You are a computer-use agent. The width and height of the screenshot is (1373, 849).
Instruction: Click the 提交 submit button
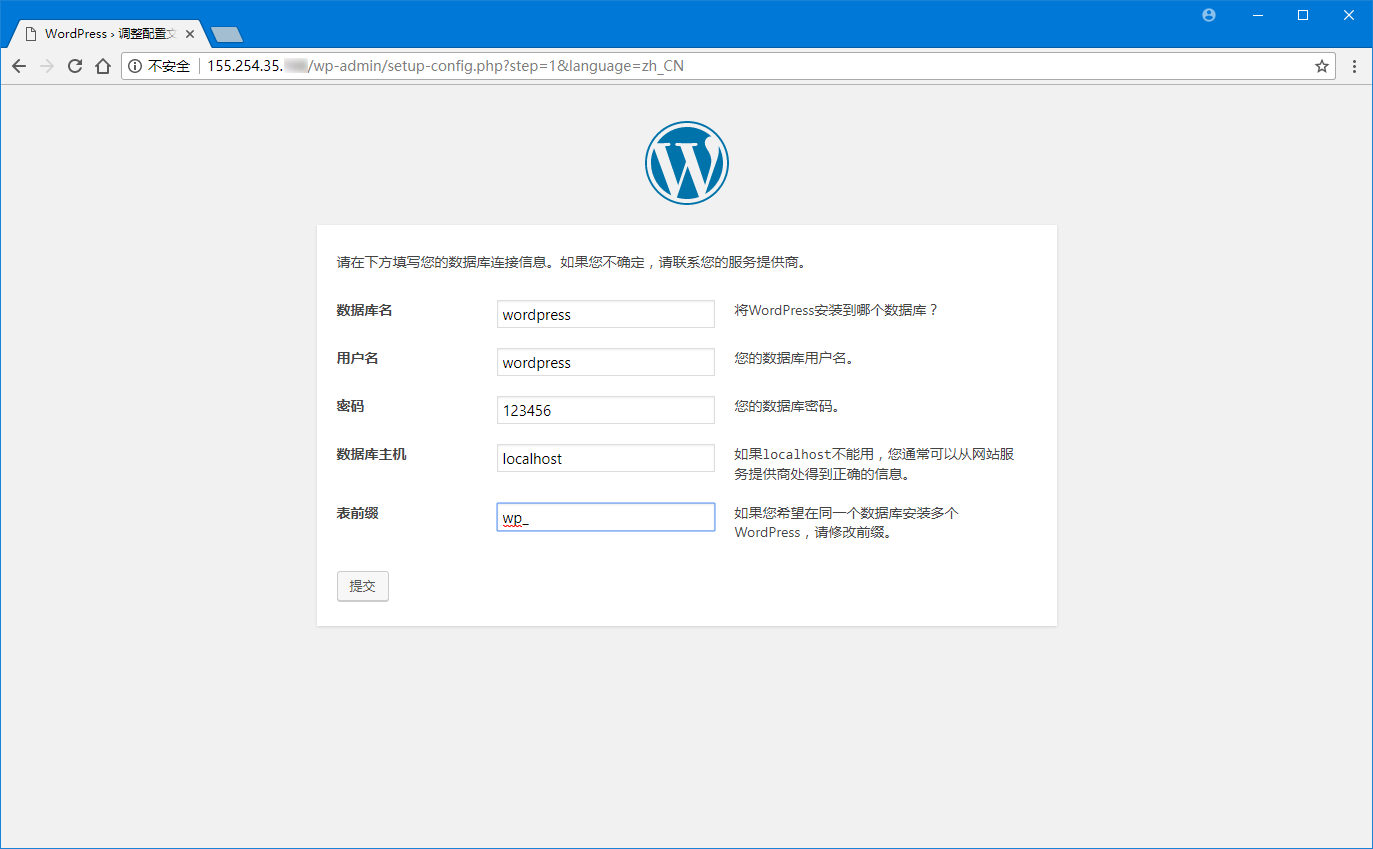click(363, 586)
